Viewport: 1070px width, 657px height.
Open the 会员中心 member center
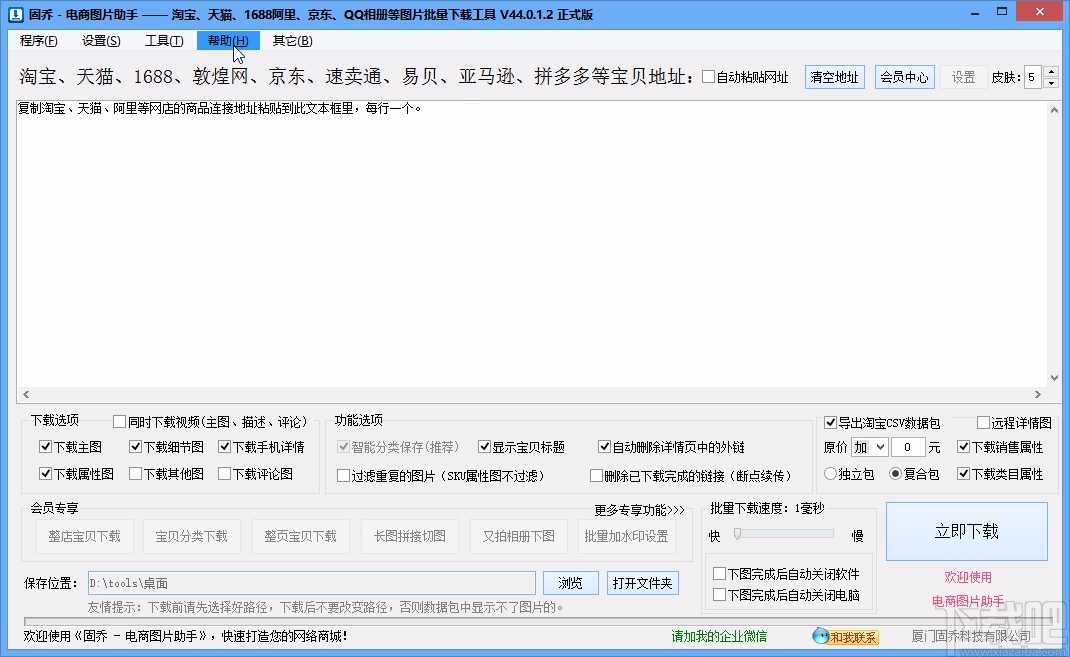pos(904,76)
